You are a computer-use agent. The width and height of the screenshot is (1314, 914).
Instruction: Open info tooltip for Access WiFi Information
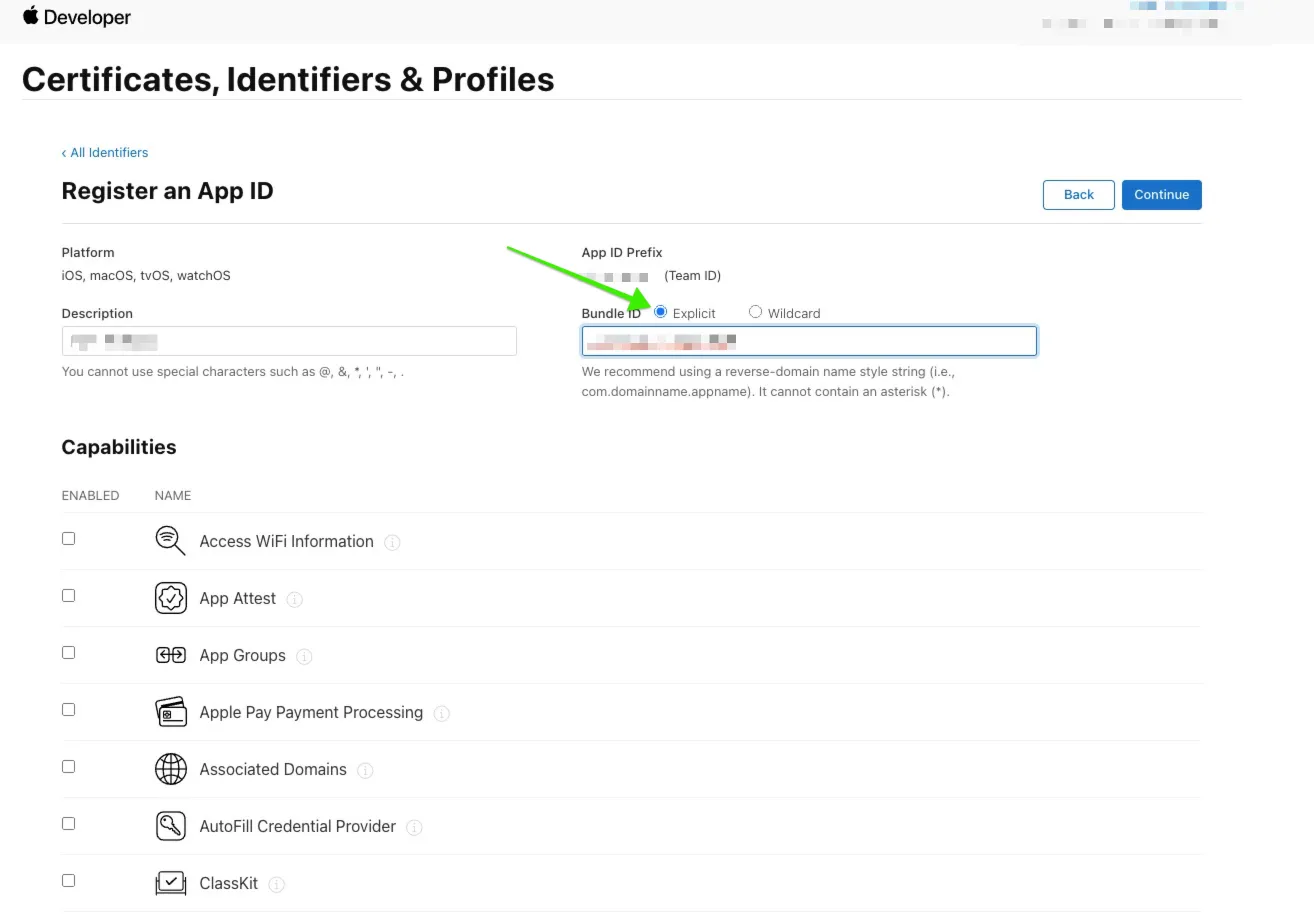click(393, 542)
